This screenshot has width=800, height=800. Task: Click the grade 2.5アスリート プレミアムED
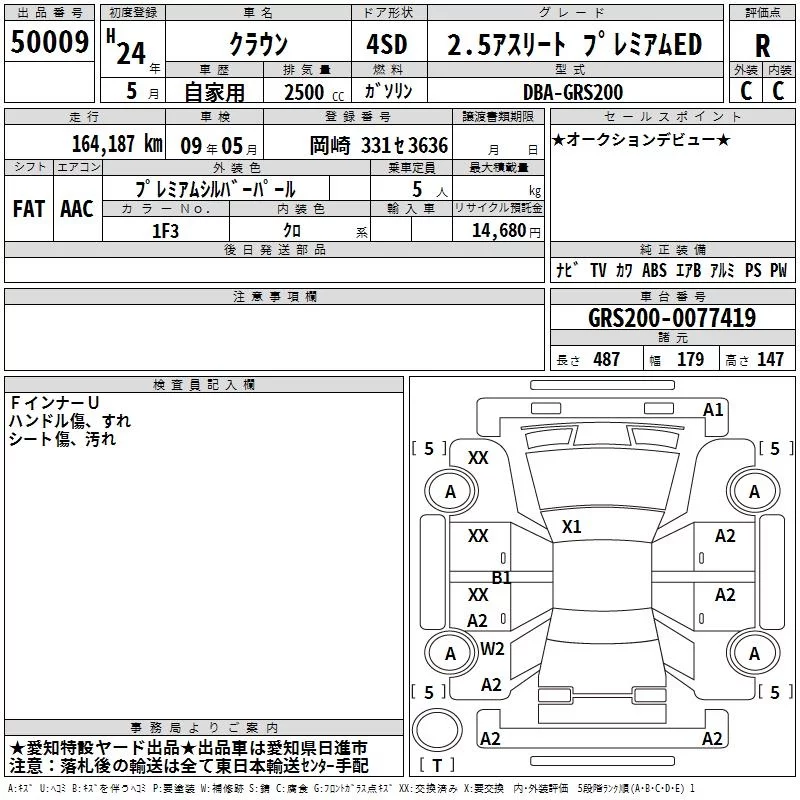pos(575,45)
